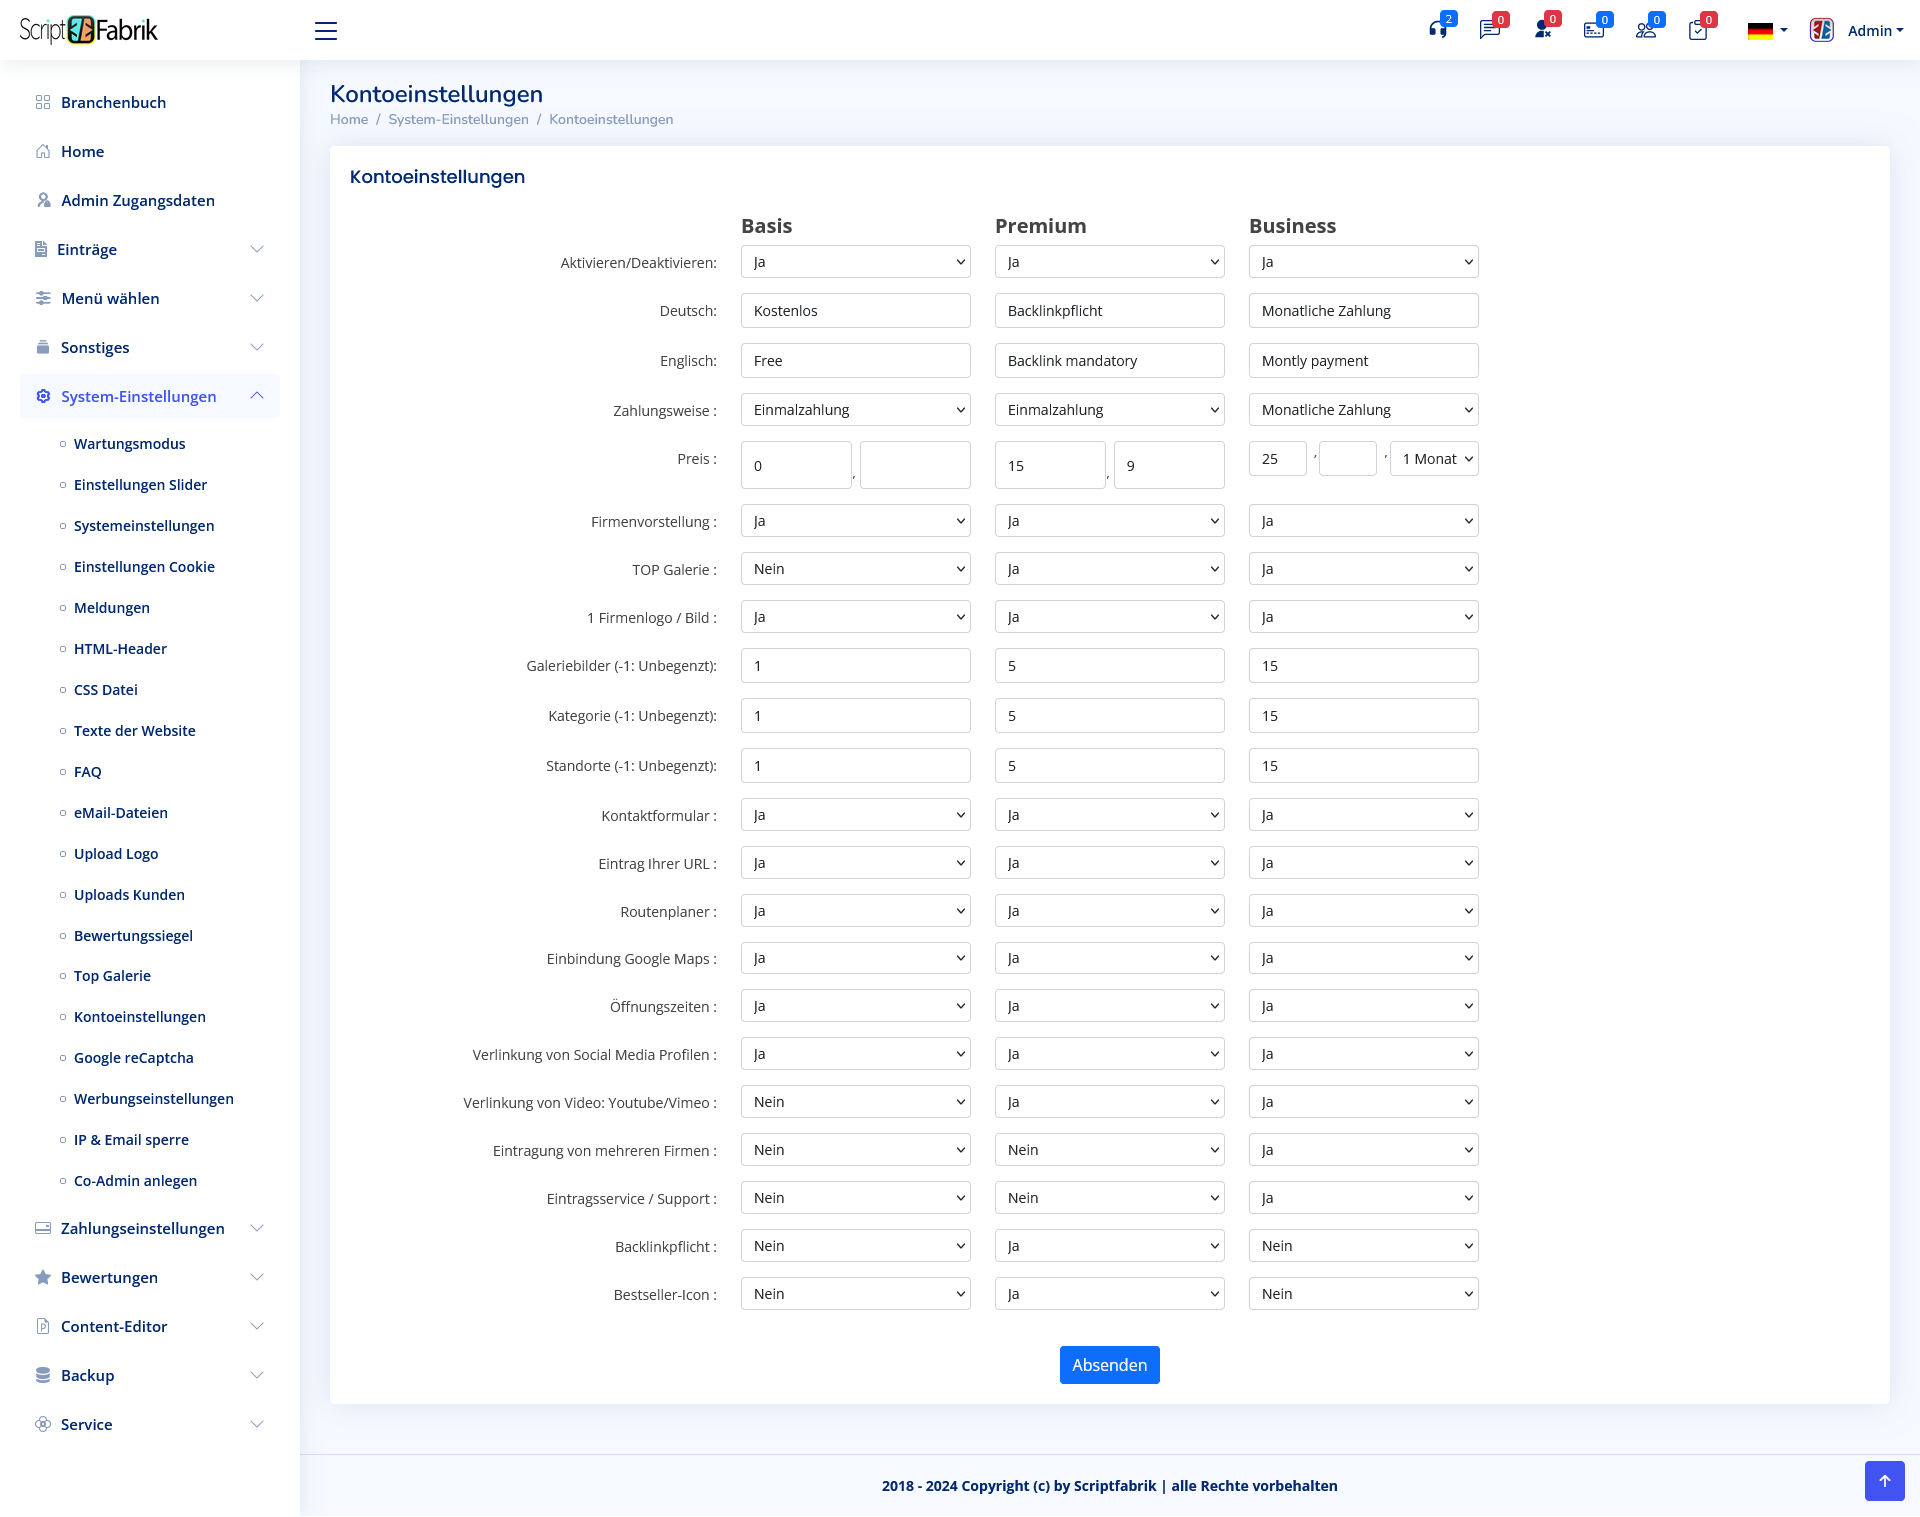Click the Admin Zugangsdaten user icon
Screen dimensions: 1920x1517
(x=43, y=200)
